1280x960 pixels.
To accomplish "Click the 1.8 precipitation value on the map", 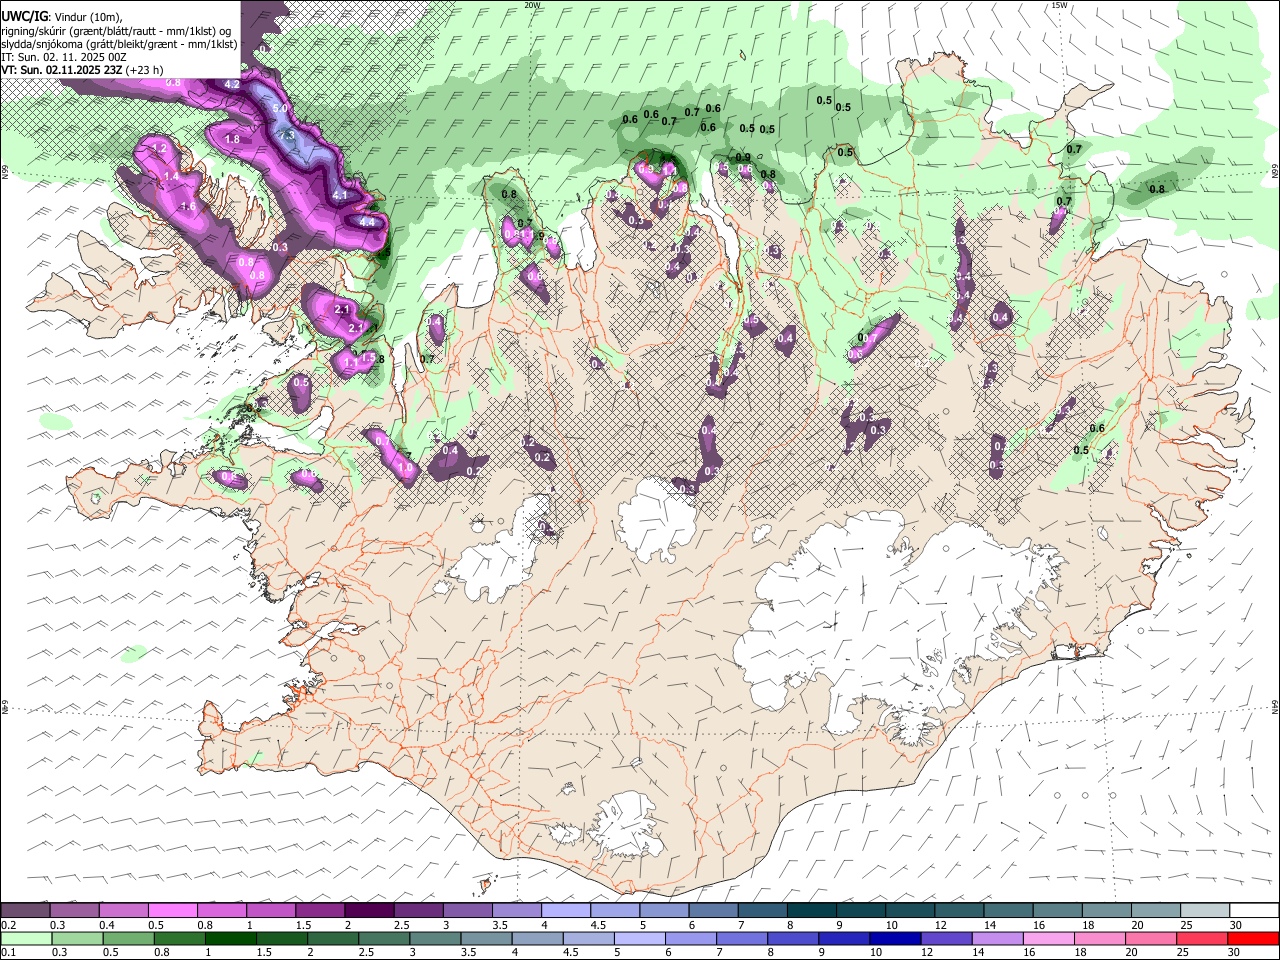I will (232, 140).
